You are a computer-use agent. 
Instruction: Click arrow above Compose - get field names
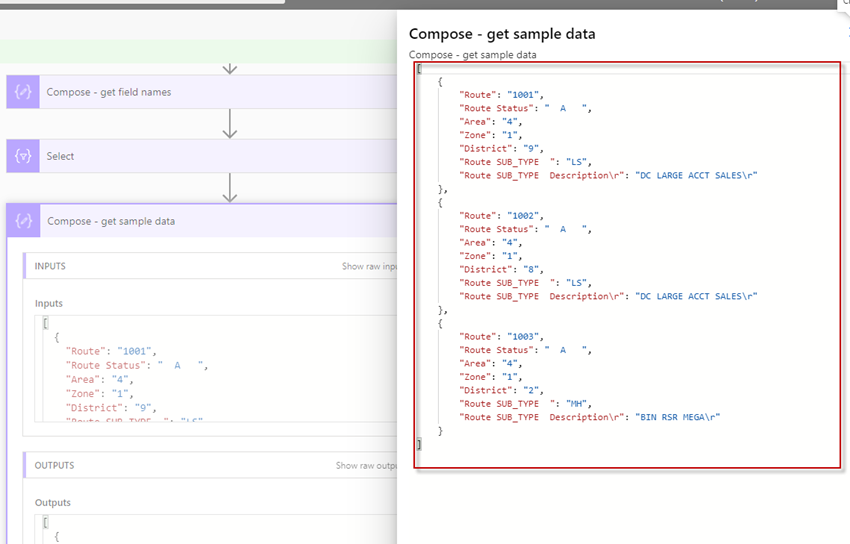[230, 68]
